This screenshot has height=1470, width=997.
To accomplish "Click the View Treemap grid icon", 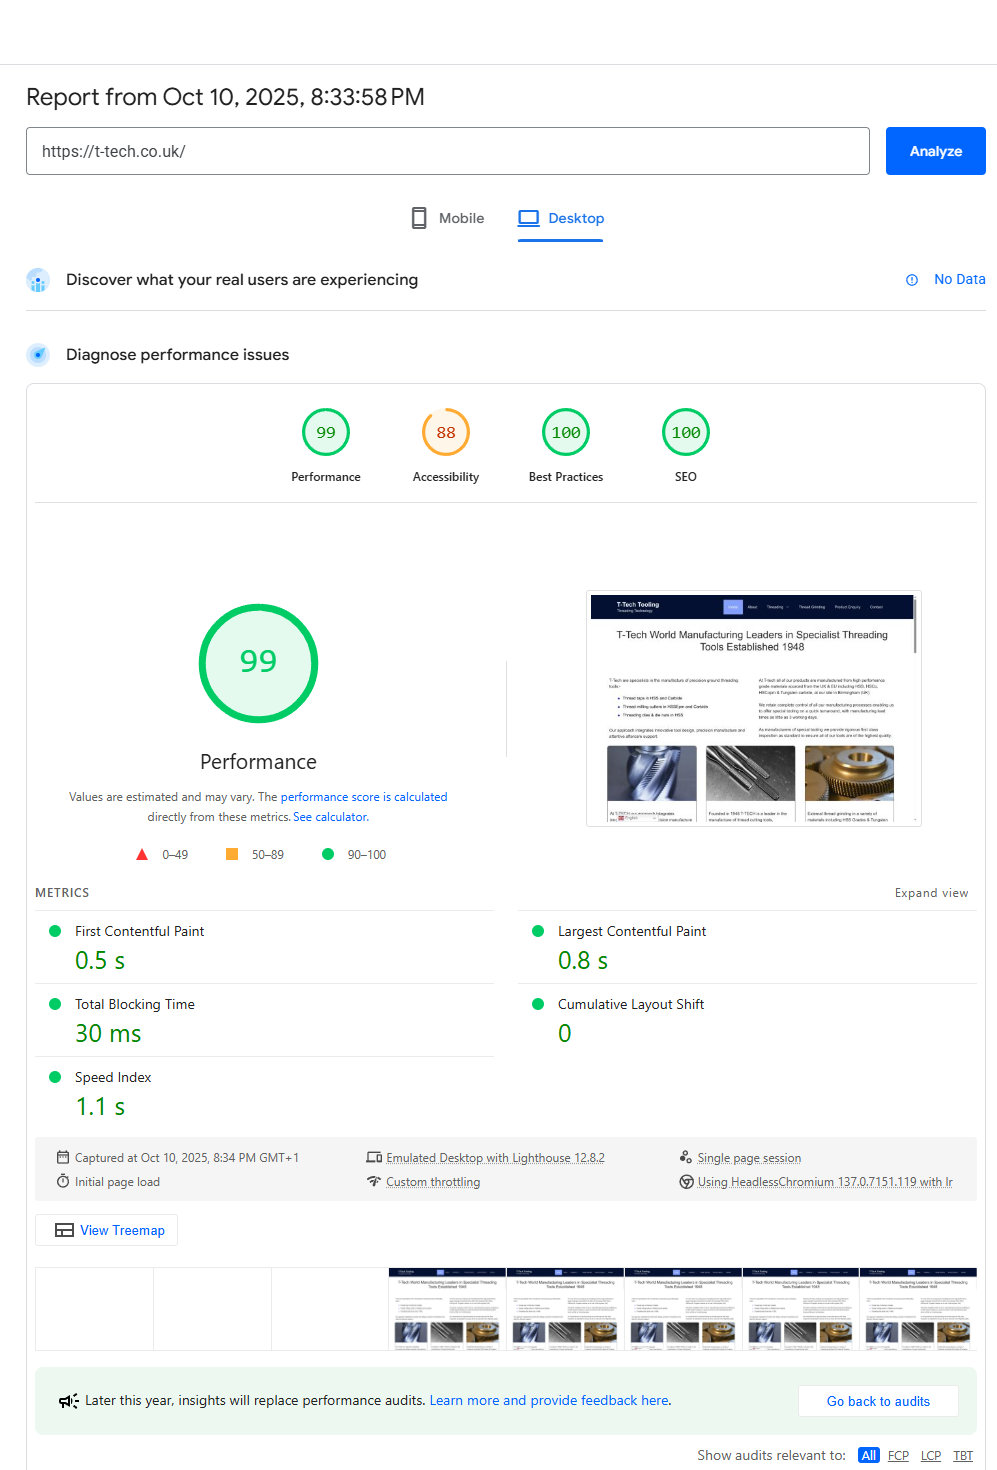I will point(64,1230).
